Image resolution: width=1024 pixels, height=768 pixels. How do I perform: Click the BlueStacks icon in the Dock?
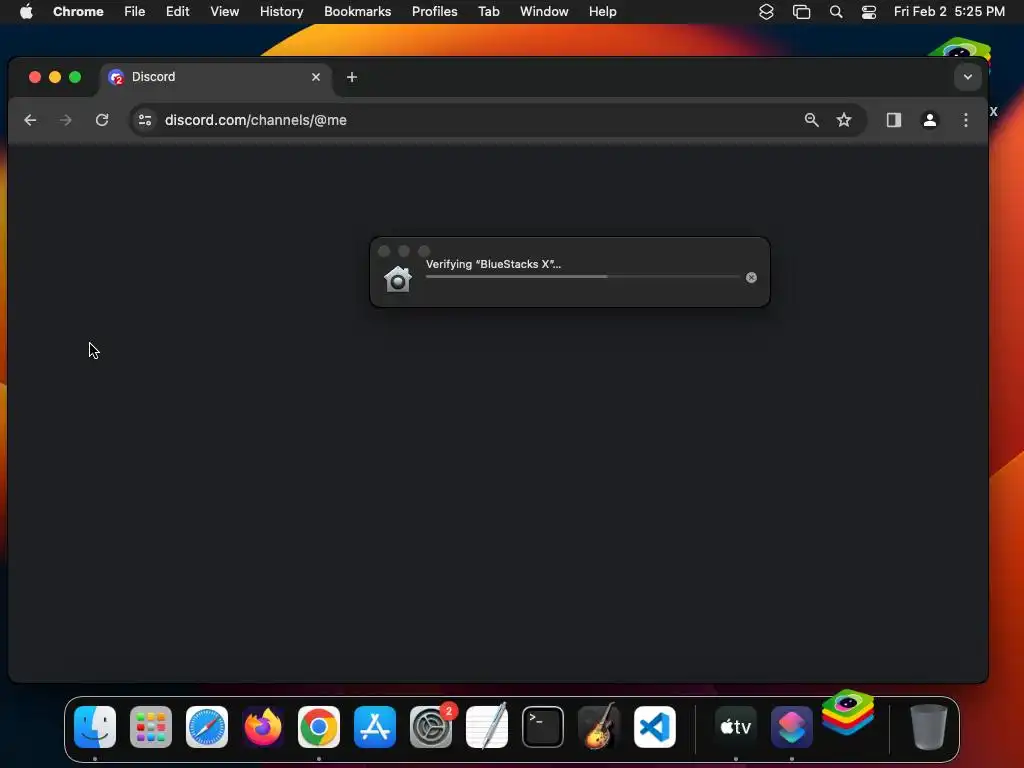(x=848, y=712)
